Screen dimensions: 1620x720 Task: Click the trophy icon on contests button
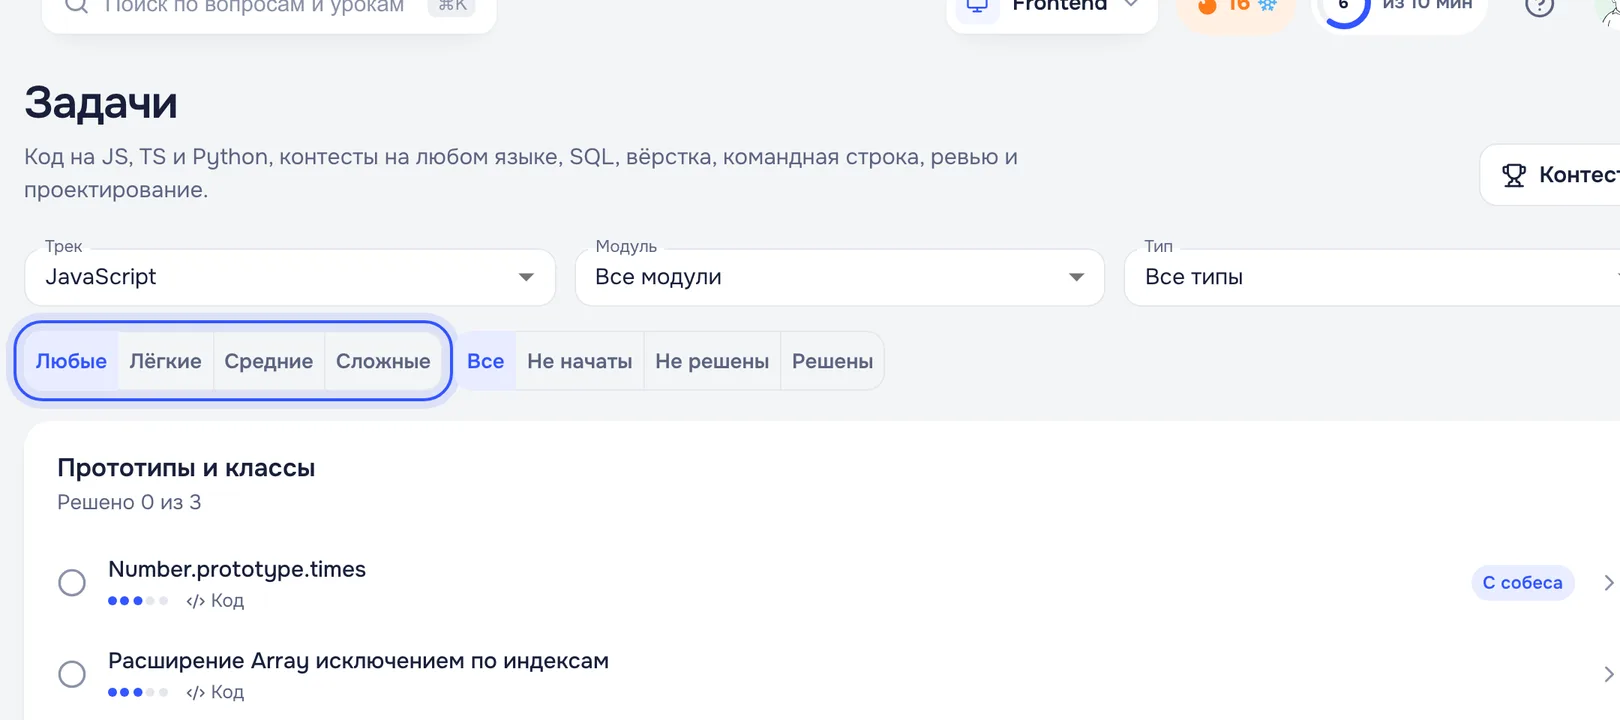[x=1514, y=176]
